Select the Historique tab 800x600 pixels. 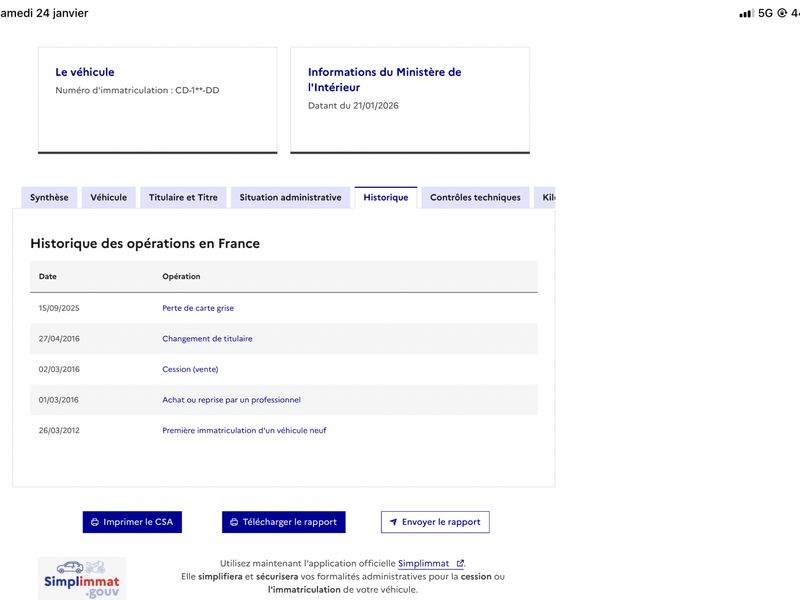[385, 198]
